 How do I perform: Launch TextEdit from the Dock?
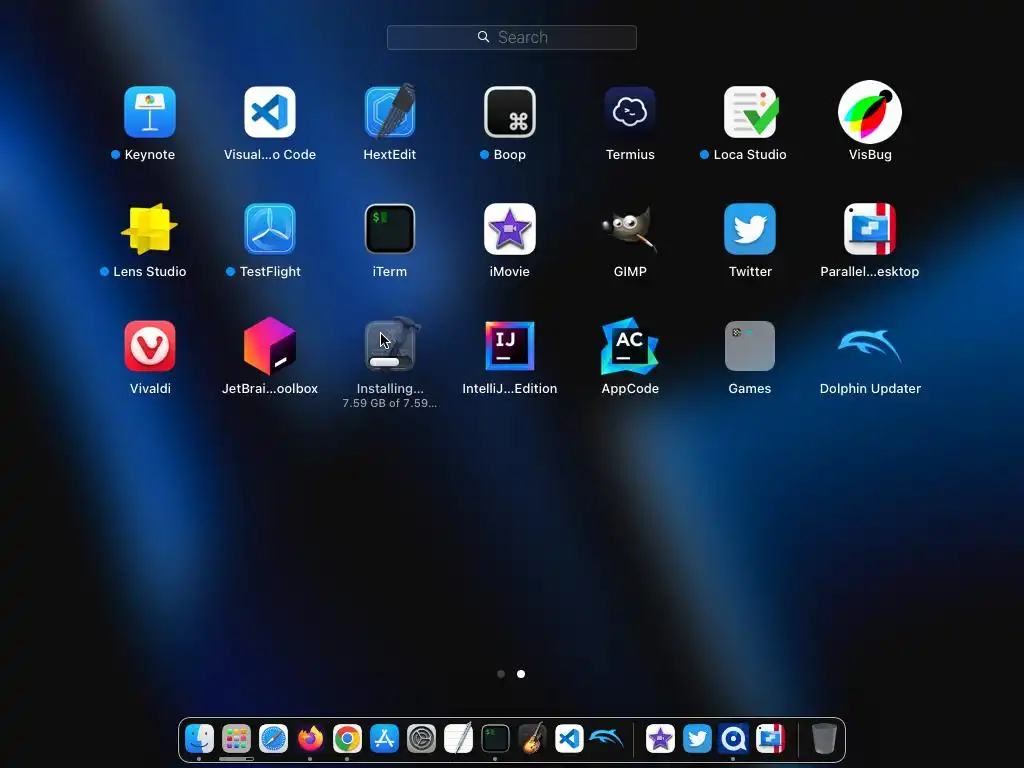(458, 739)
